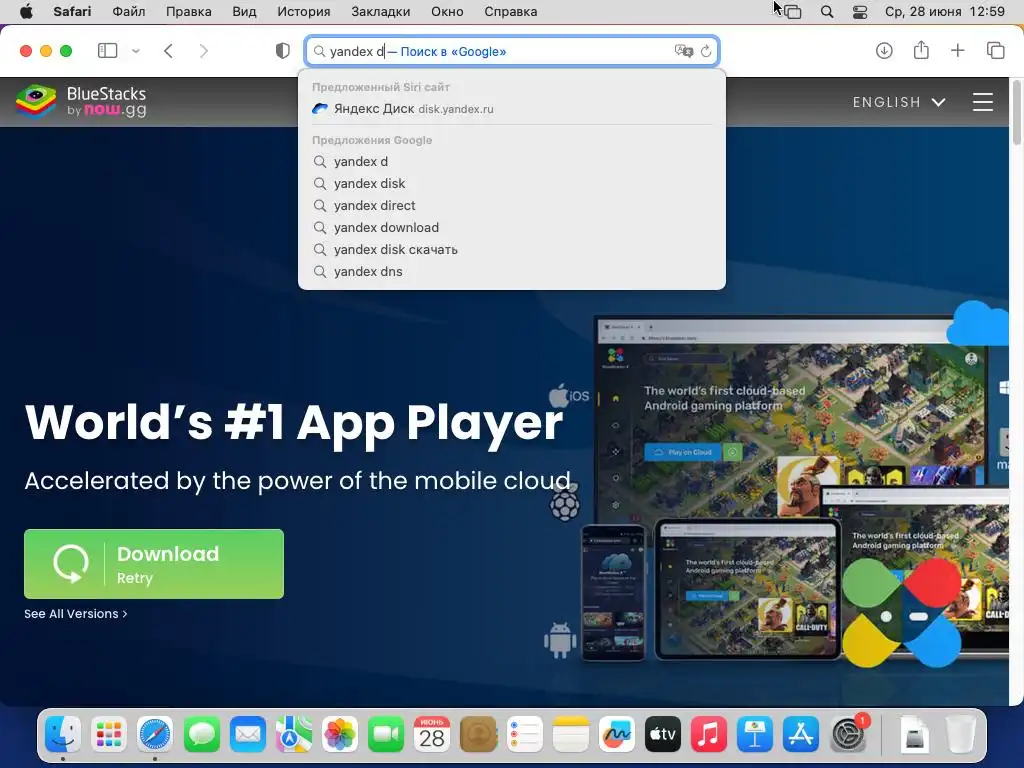This screenshot has width=1024, height=768.
Task: Open Calendar from the Dock
Action: (x=432, y=735)
